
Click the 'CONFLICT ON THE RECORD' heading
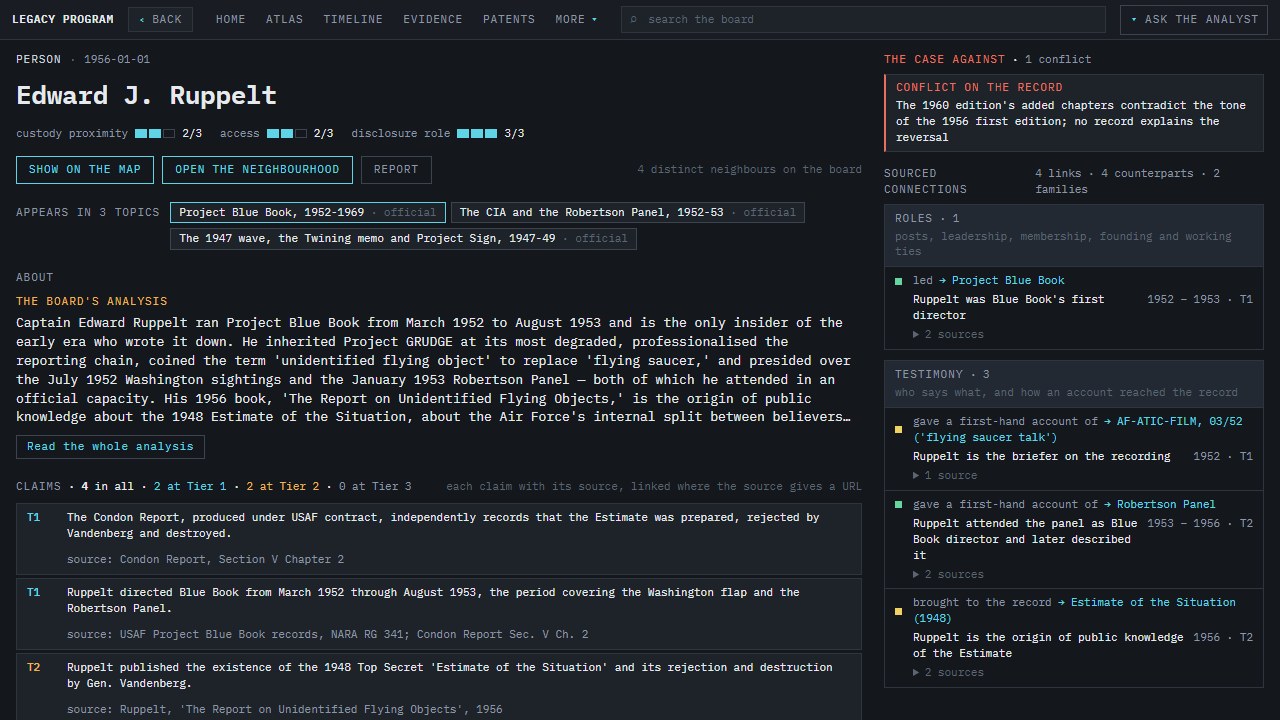pos(979,87)
